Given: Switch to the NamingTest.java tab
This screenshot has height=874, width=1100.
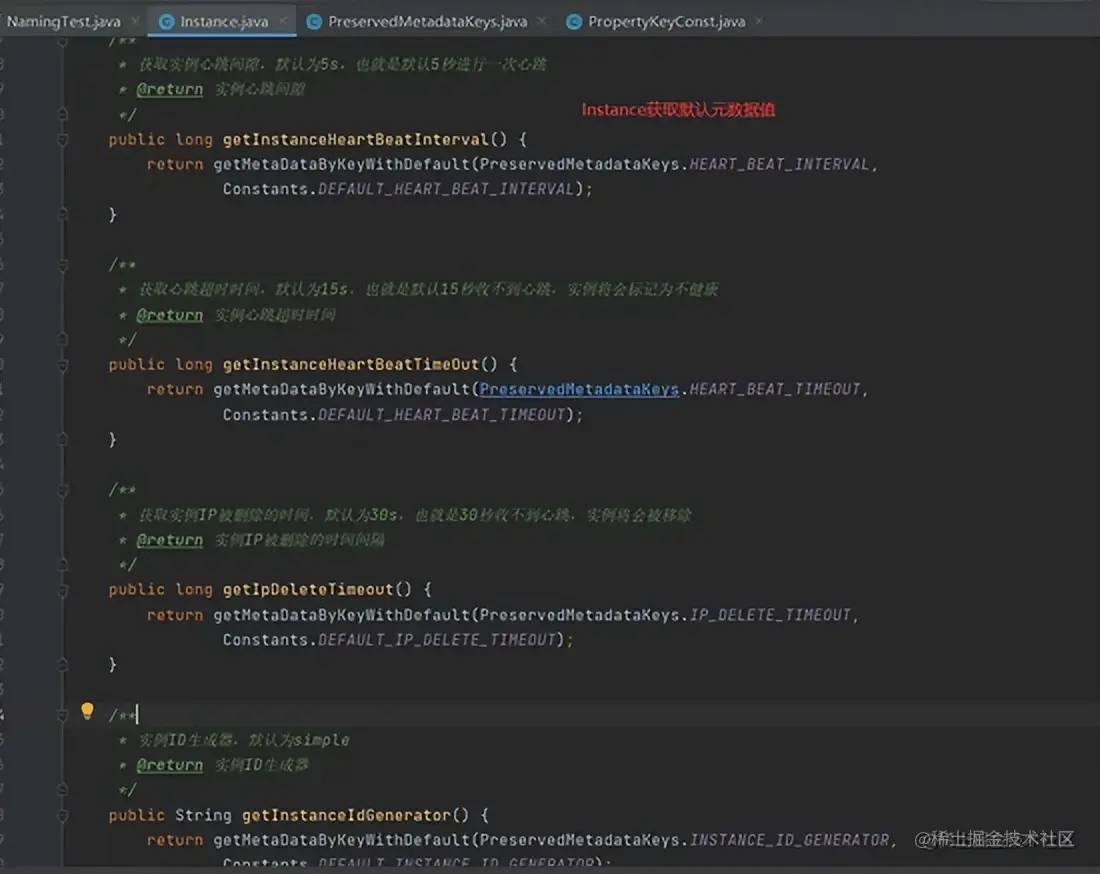Looking at the screenshot, I should [x=63, y=22].
